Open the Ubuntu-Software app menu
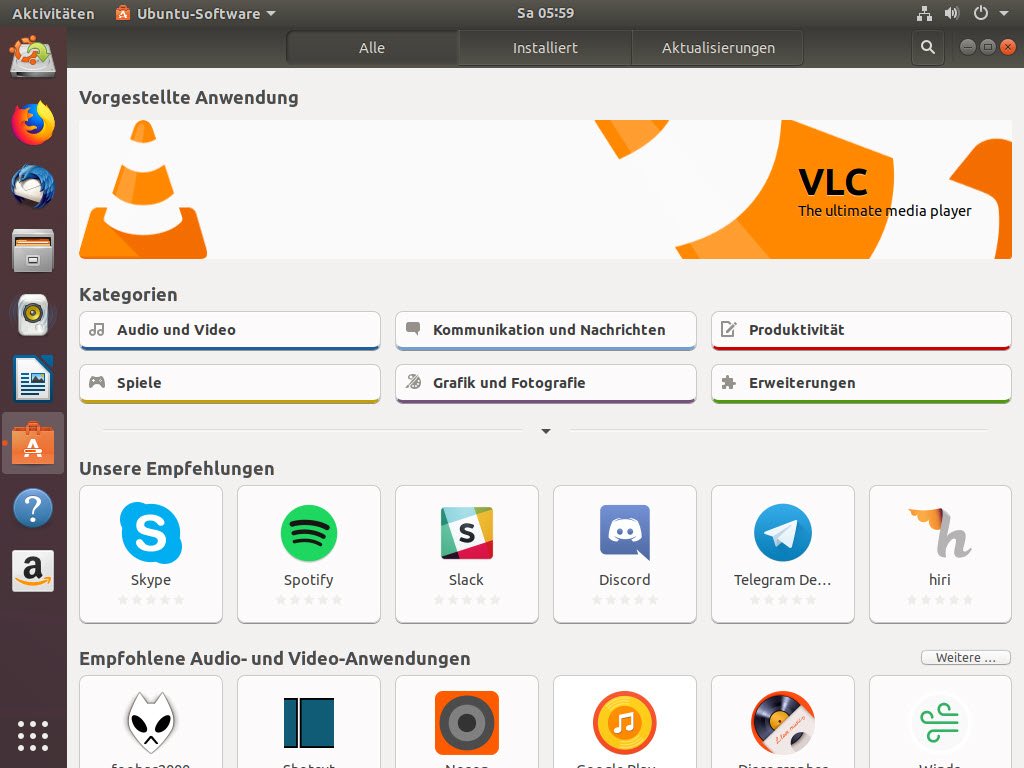Viewport: 1024px width, 768px height. [195, 13]
